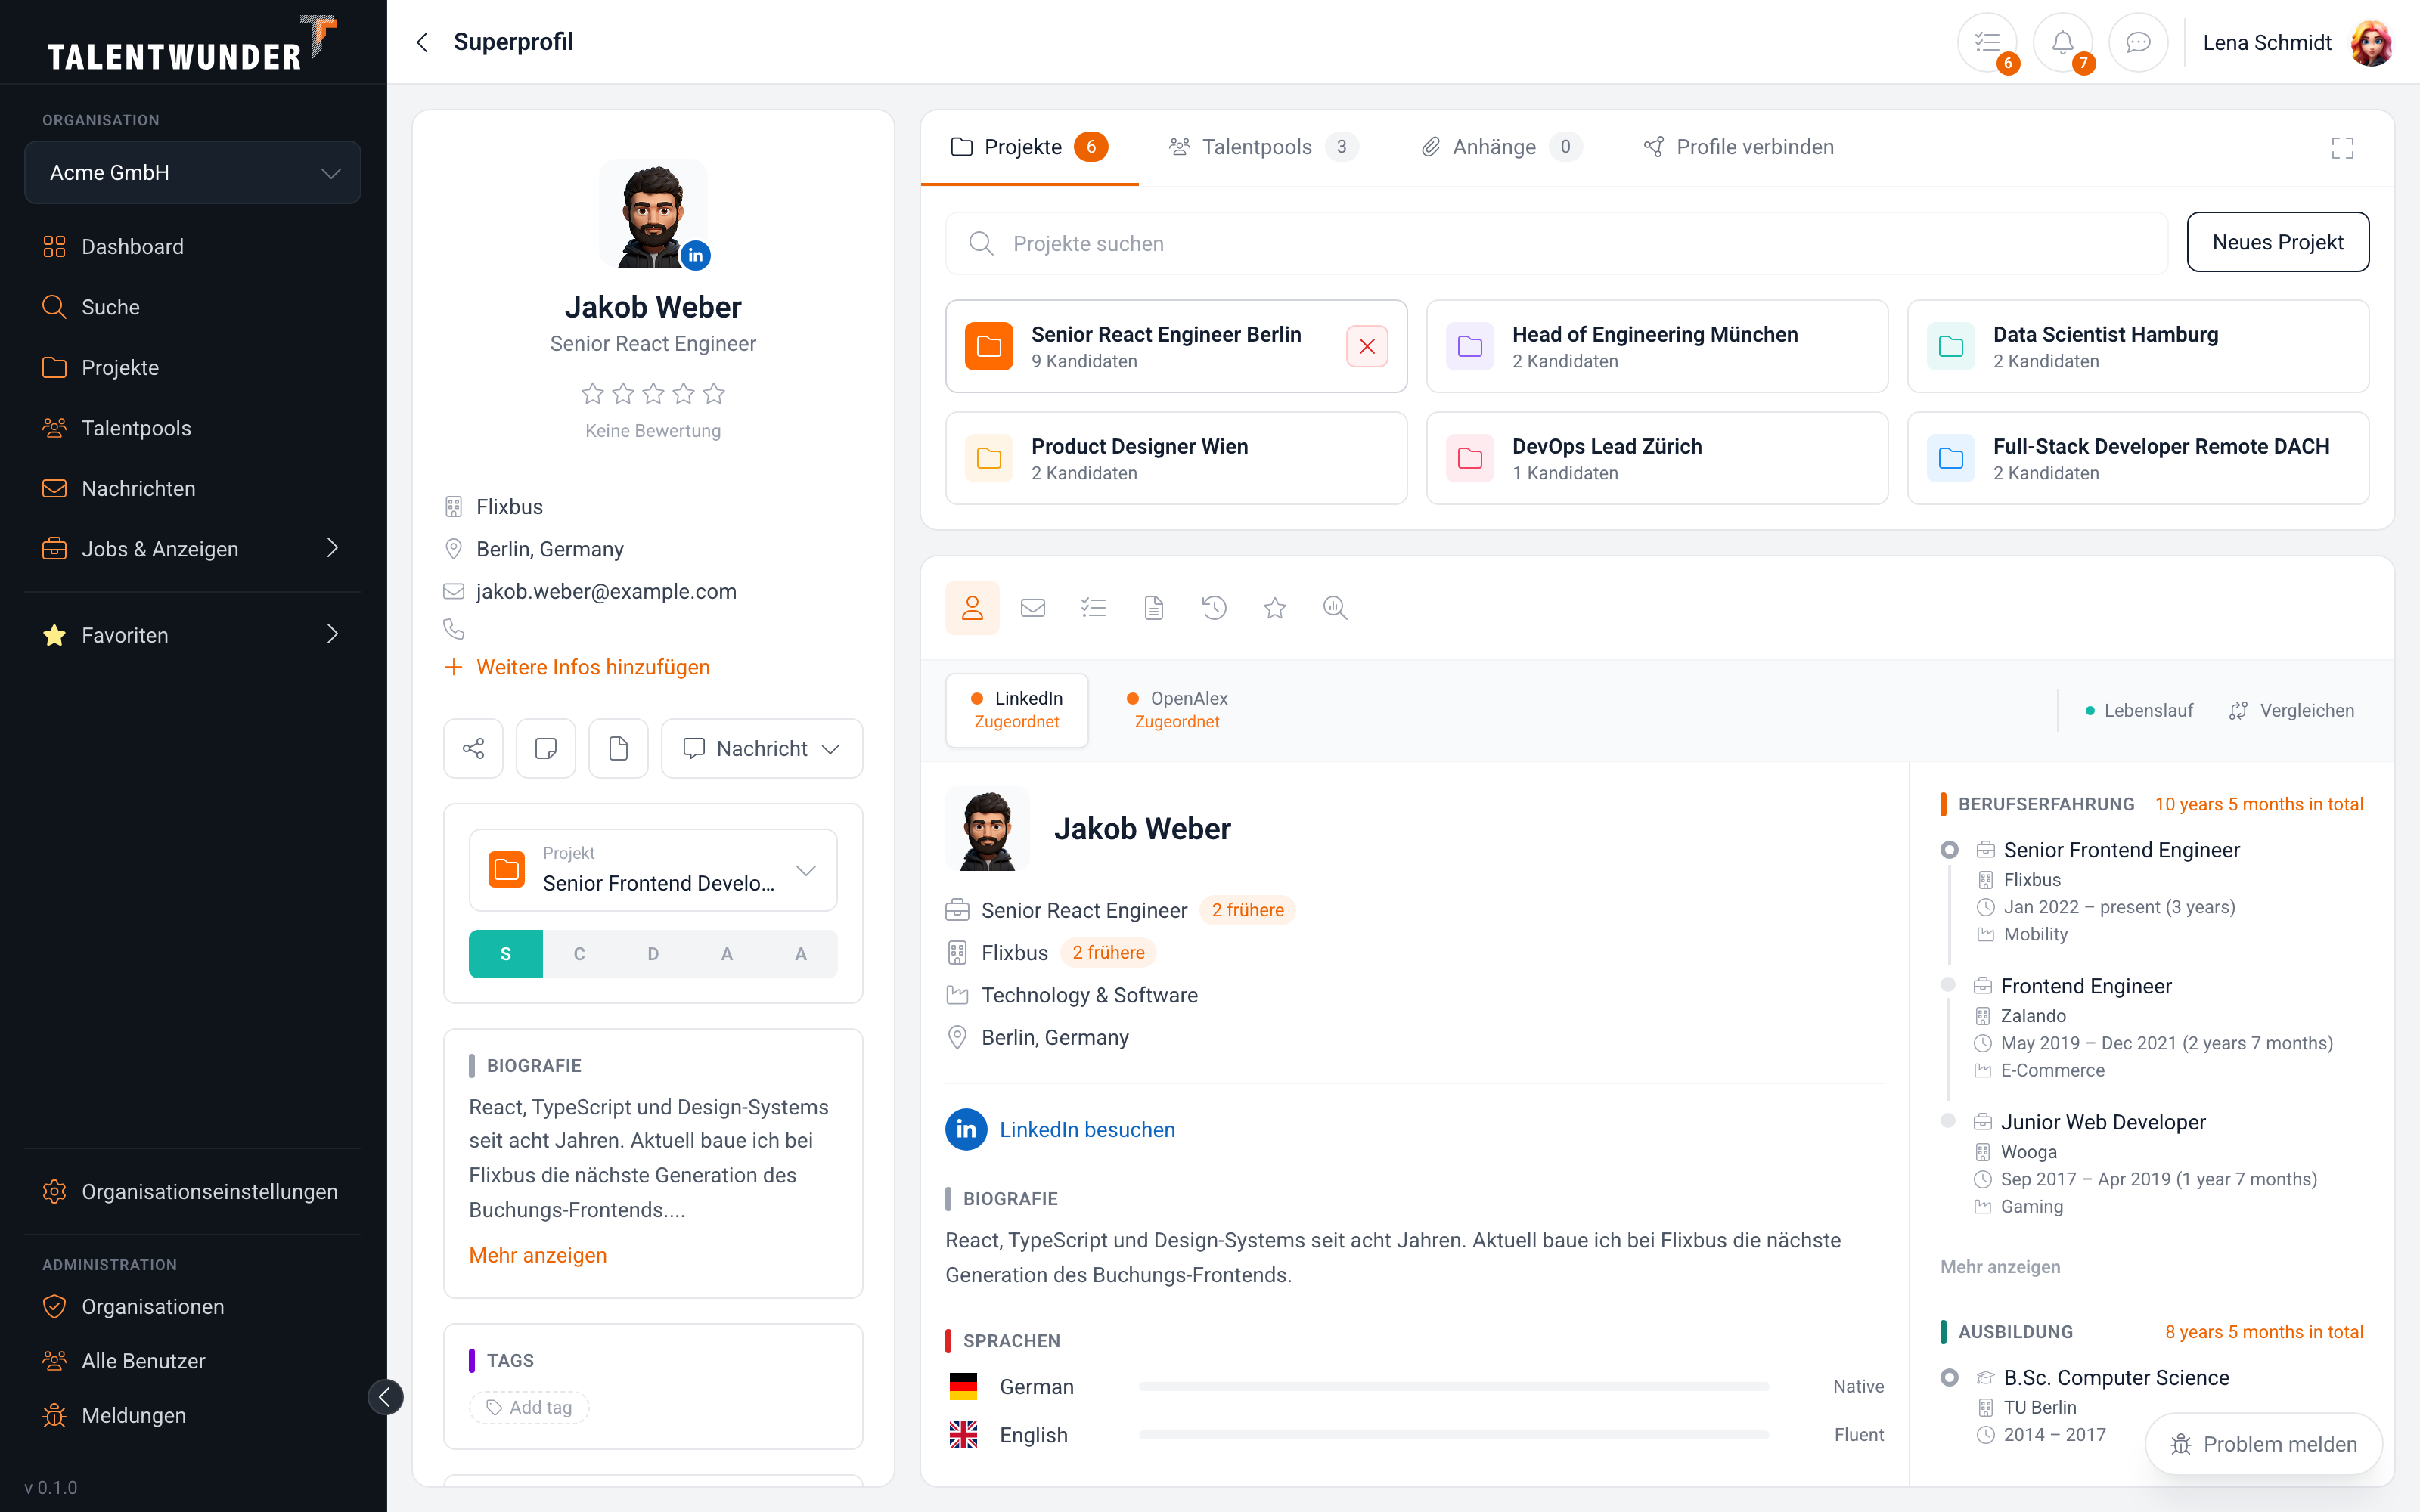Expand work experience with Mehr anzeigen

pyautogui.click(x=2000, y=1267)
